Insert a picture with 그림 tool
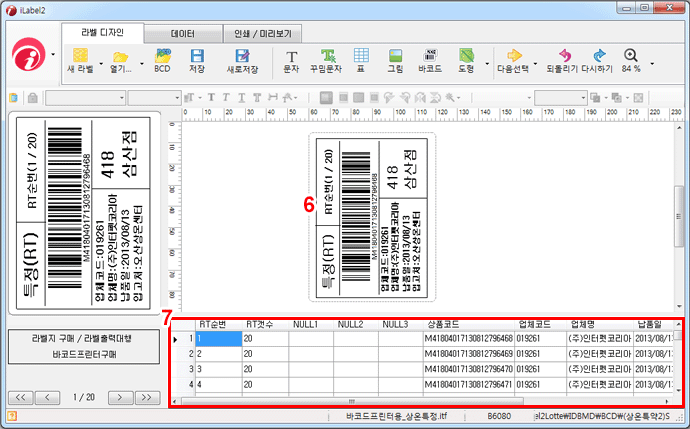The image size is (690, 429). pos(395,60)
